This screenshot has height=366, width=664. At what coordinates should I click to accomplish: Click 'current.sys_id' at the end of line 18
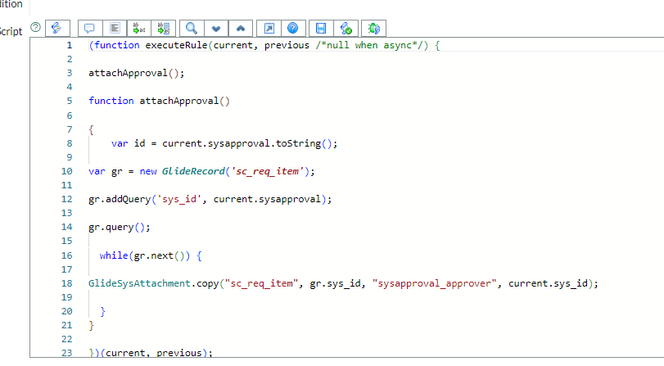point(548,283)
